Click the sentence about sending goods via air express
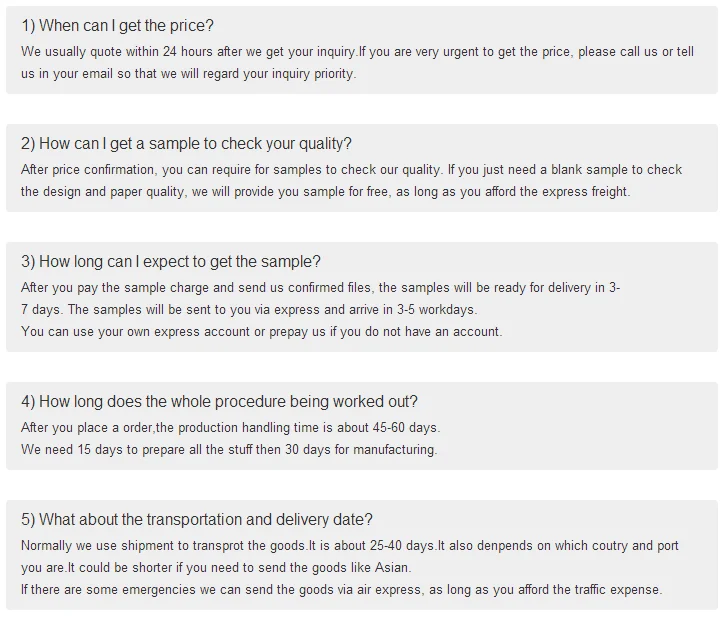 click(x=342, y=590)
